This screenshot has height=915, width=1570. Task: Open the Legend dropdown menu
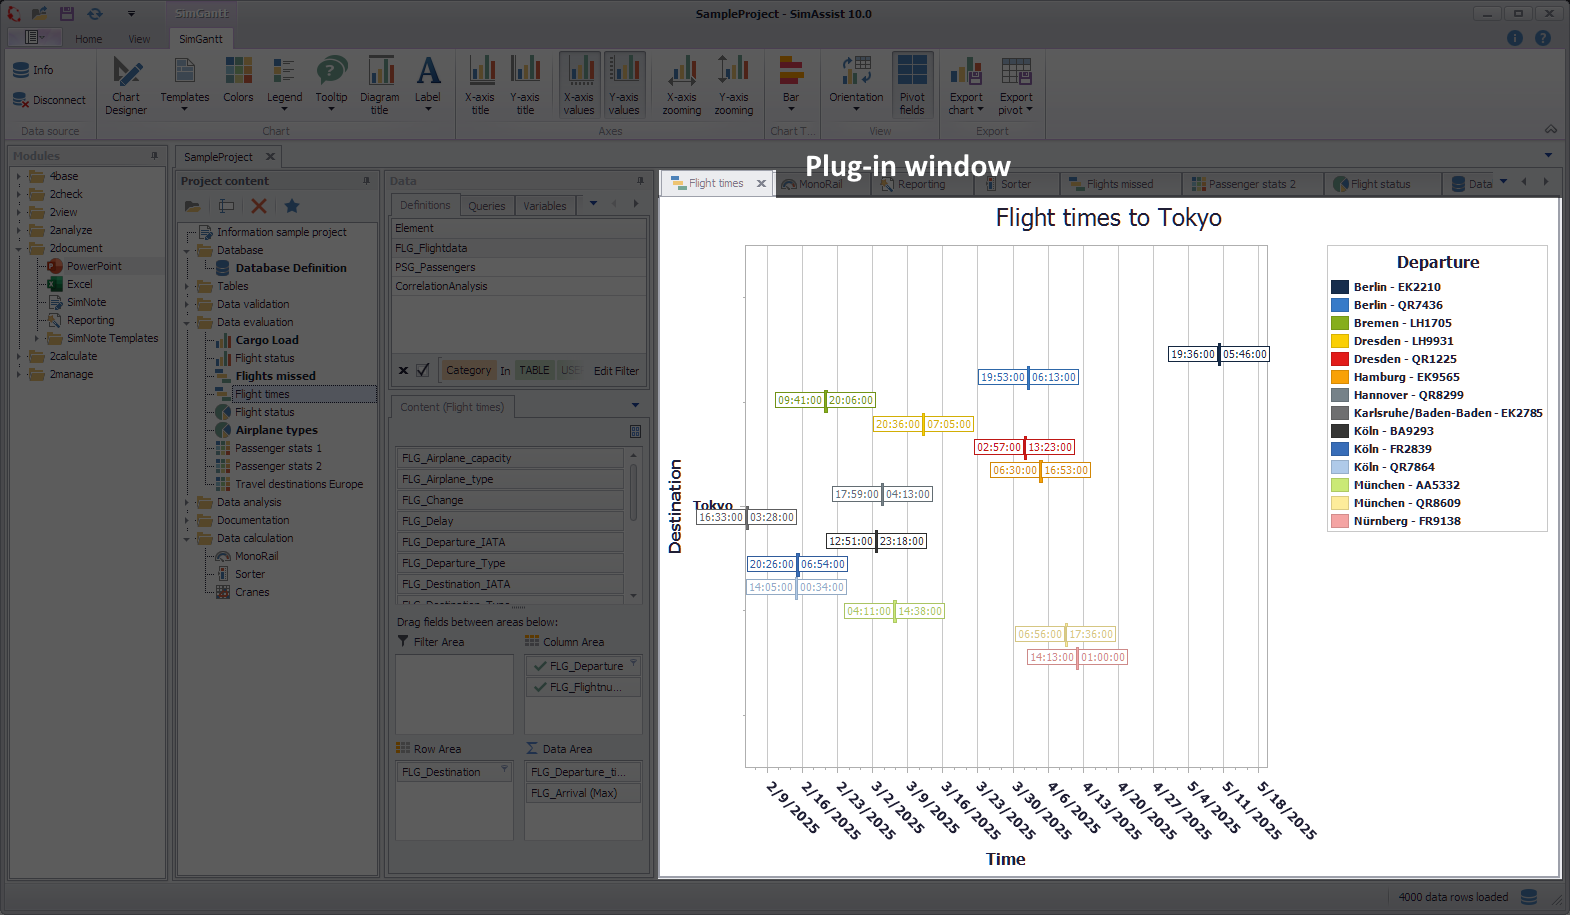(284, 84)
